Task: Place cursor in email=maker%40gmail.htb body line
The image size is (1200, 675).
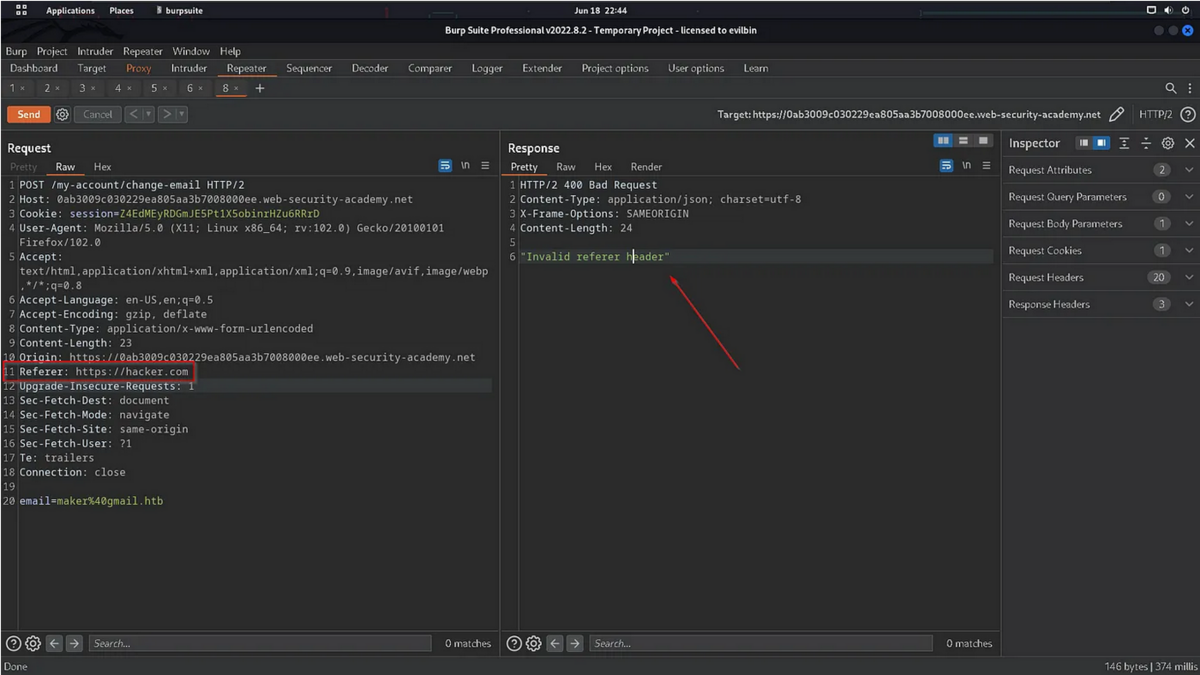Action: 90,501
